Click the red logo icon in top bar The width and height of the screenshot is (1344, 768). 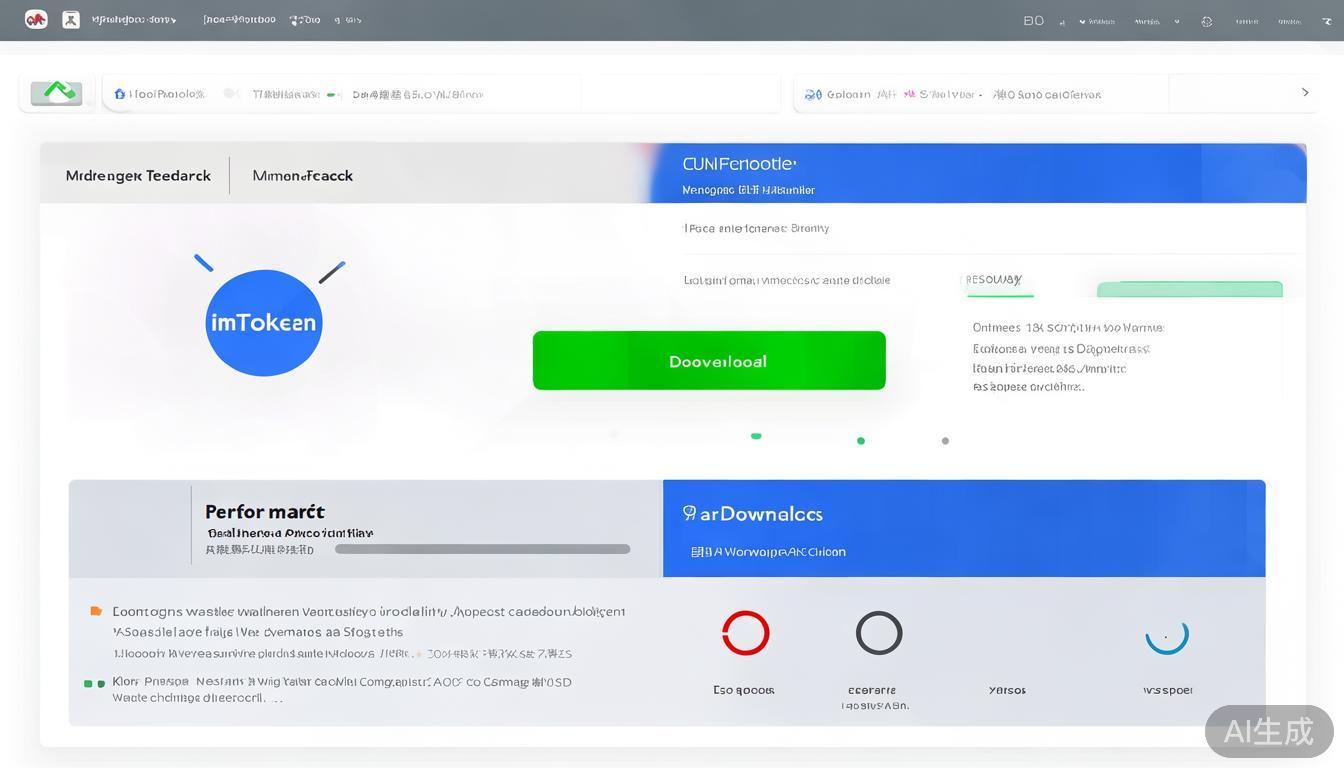36,19
